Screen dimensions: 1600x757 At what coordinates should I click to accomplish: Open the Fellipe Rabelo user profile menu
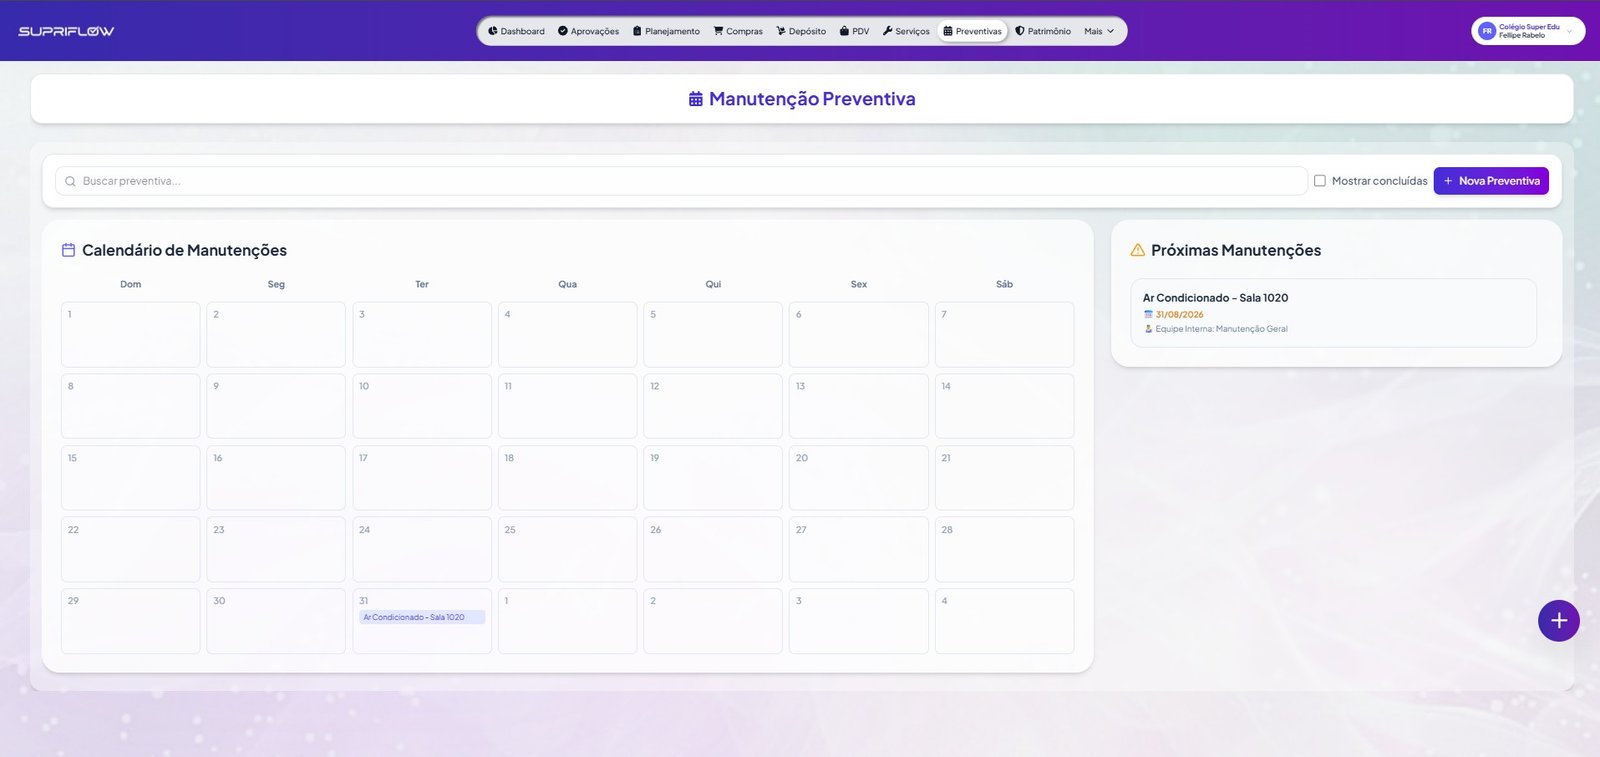coord(1528,31)
